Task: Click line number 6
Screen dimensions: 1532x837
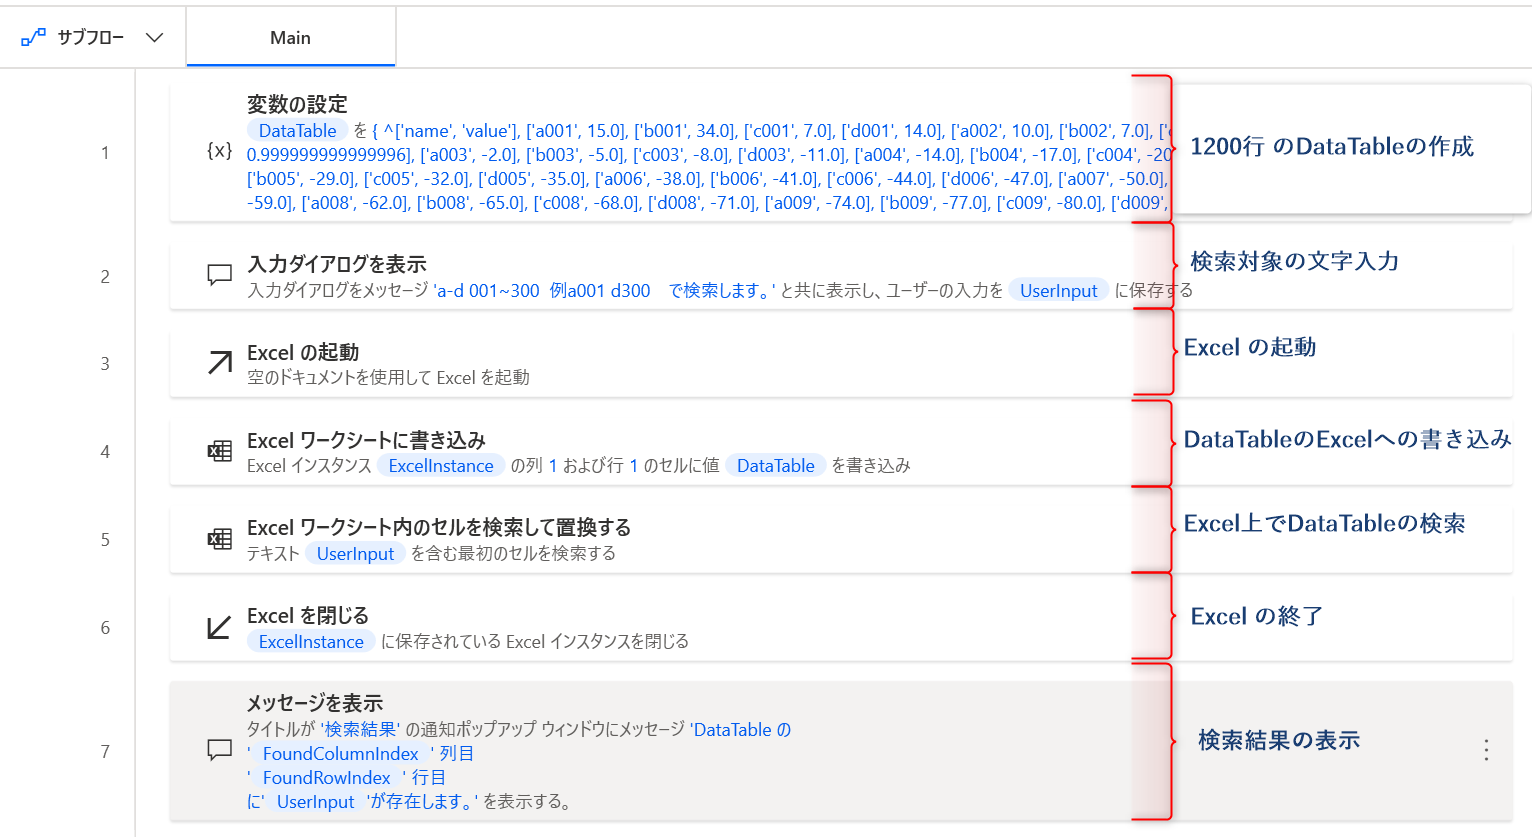Action: coord(105,628)
